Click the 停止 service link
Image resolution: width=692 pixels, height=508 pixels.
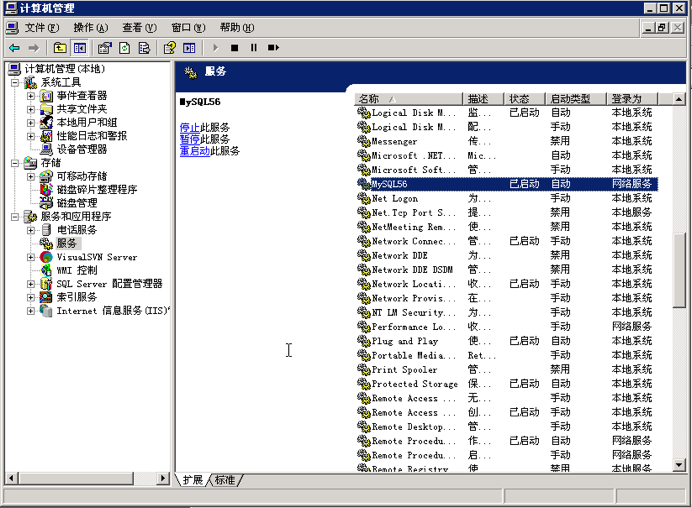click(x=189, y=128)
